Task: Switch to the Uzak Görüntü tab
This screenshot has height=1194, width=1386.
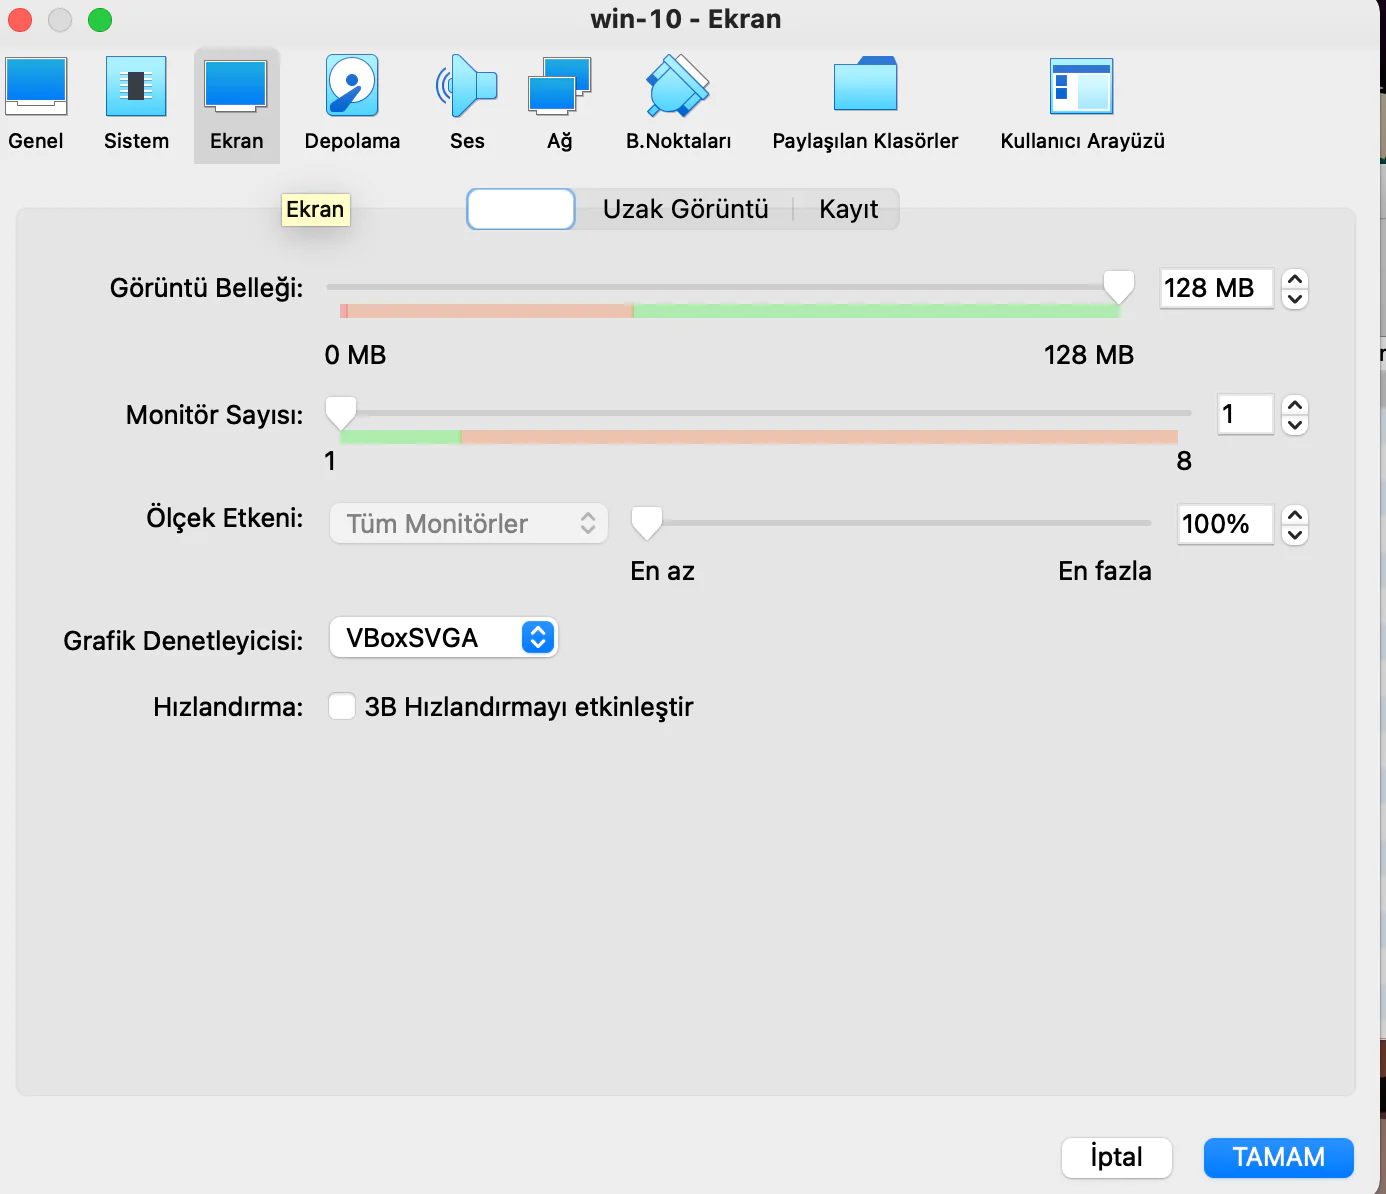Action: [x=685, y=209]
